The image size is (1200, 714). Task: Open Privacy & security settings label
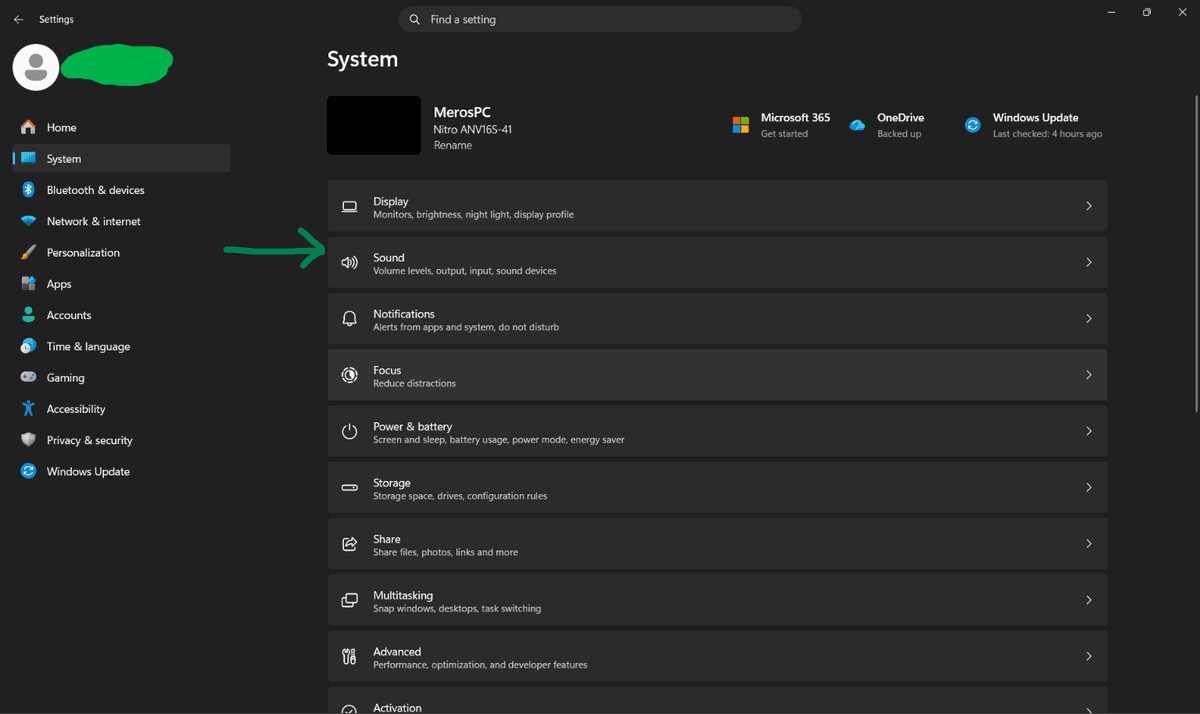tap(89, 440)
